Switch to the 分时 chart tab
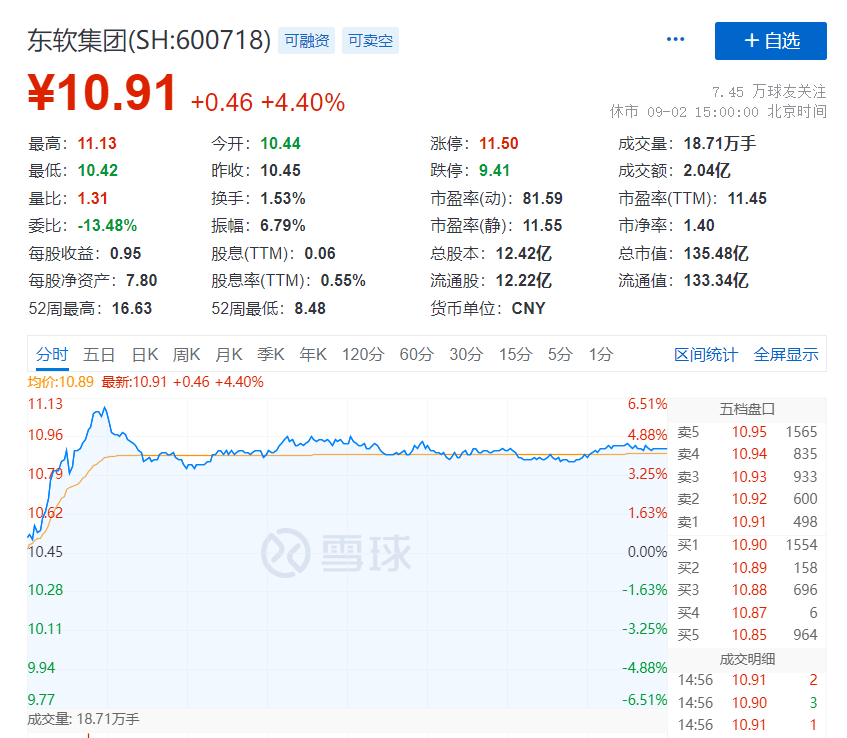The height and width of the screenshot is (738, 847). pyautogui.click(x=51, y=354)
